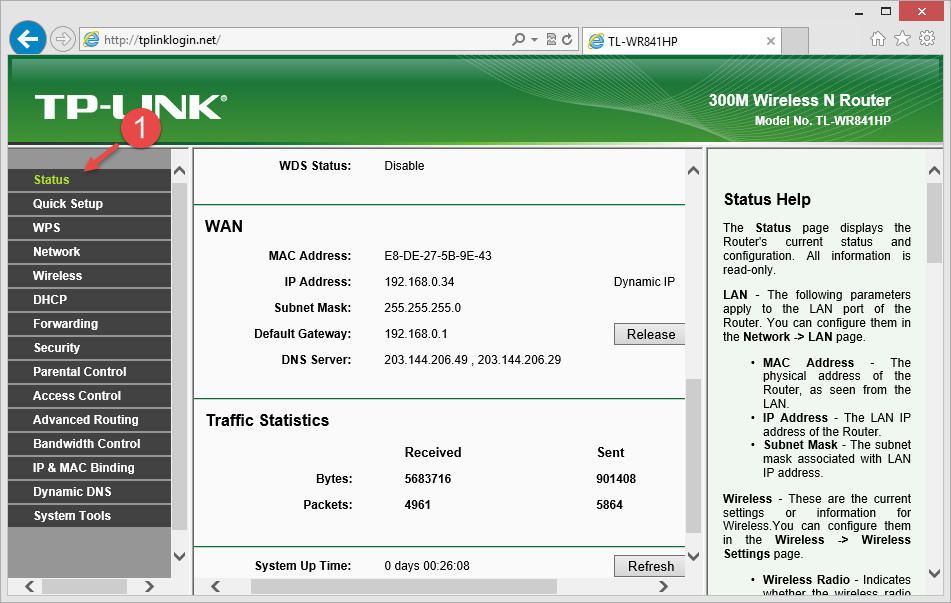Reload the page with the refresh icon
Viewport: 951px width, 603px height.
tap(567, 39)
